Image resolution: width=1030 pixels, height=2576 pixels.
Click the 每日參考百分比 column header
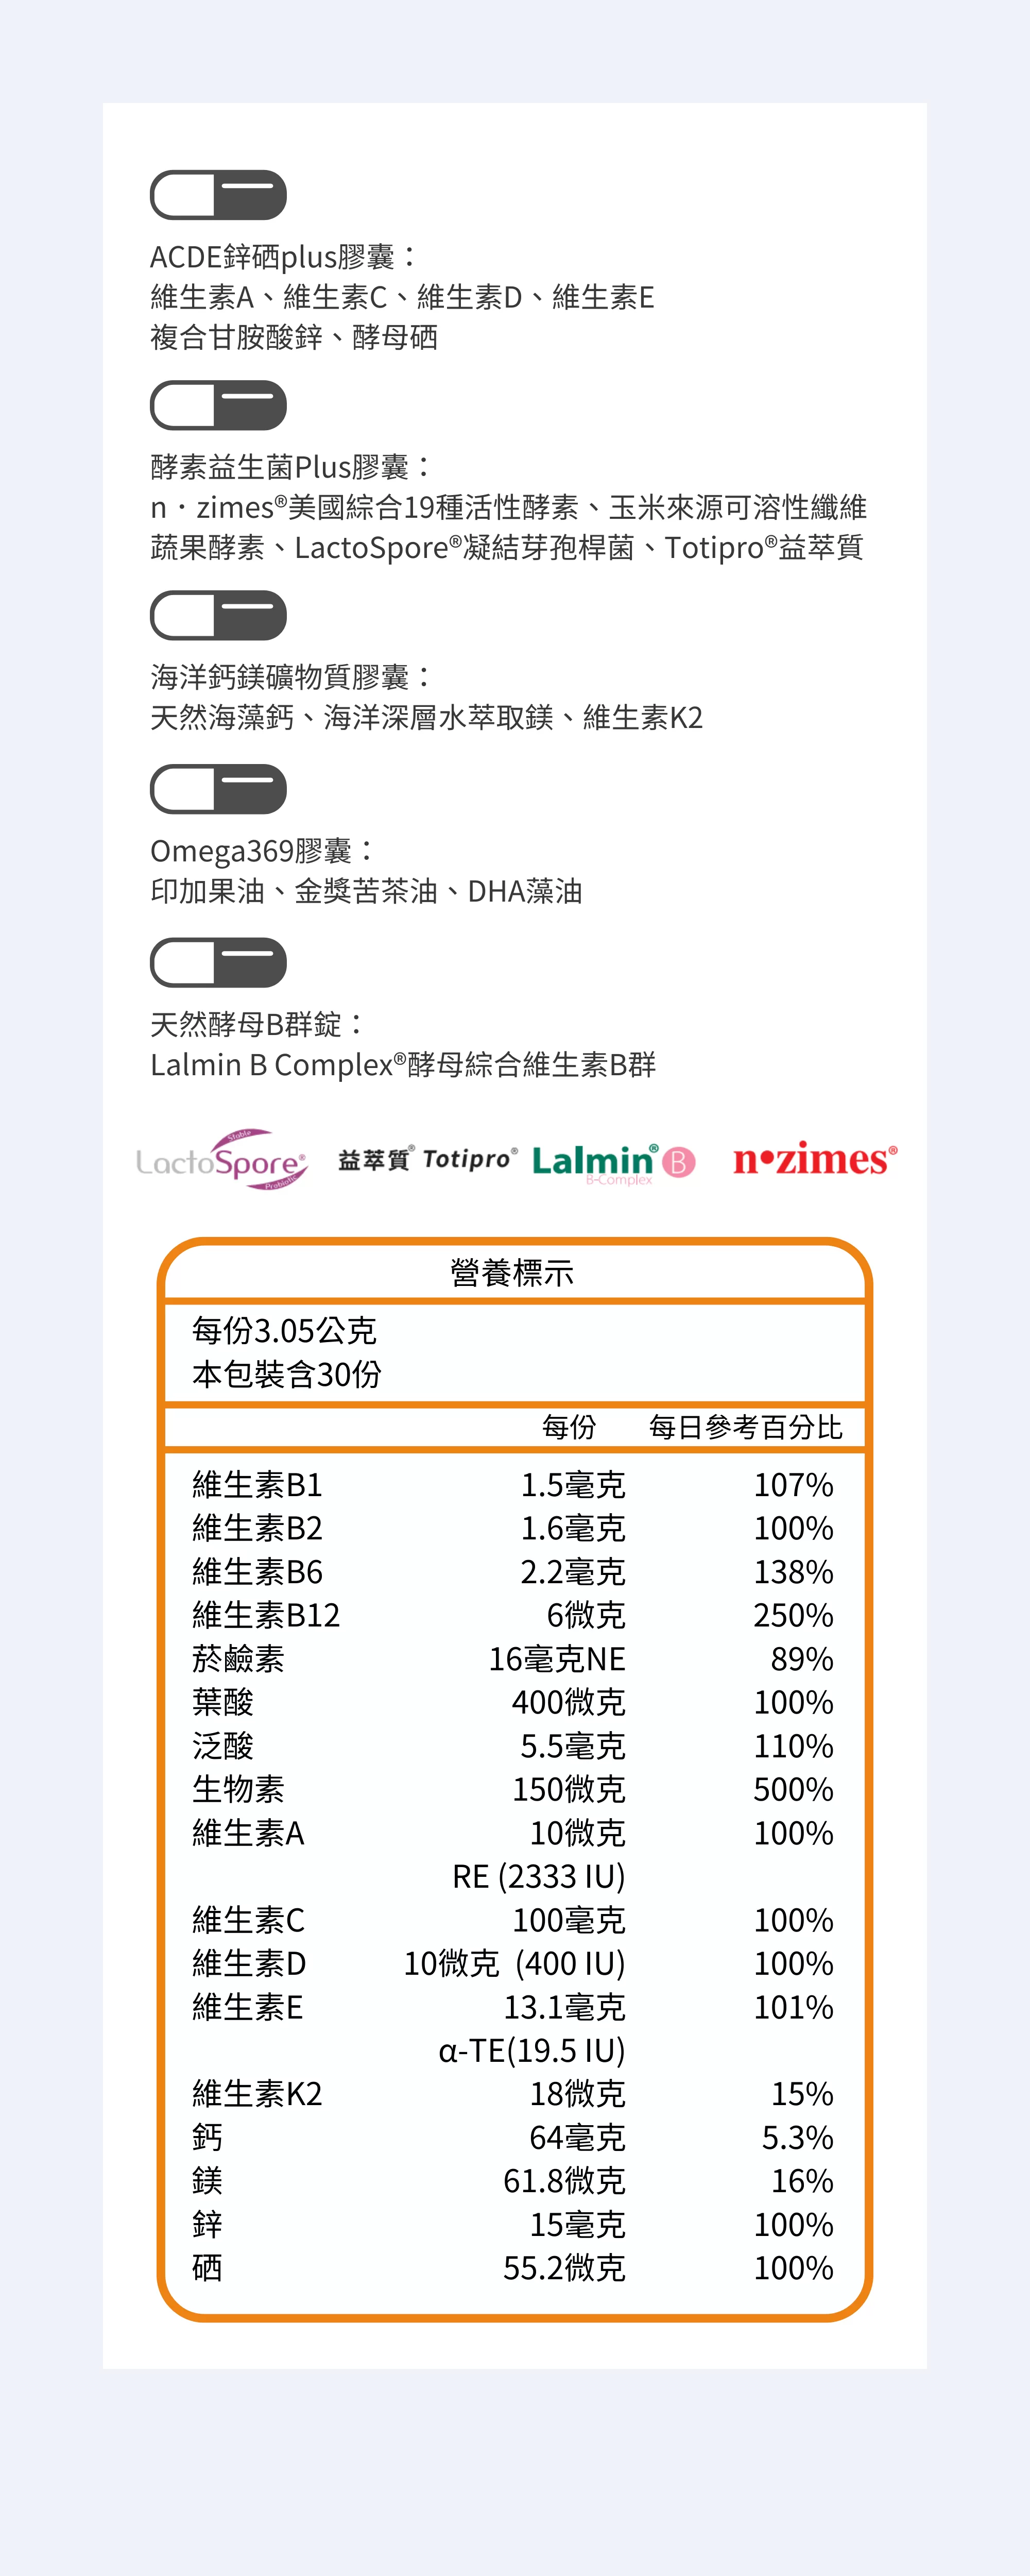pos(745,1427)
